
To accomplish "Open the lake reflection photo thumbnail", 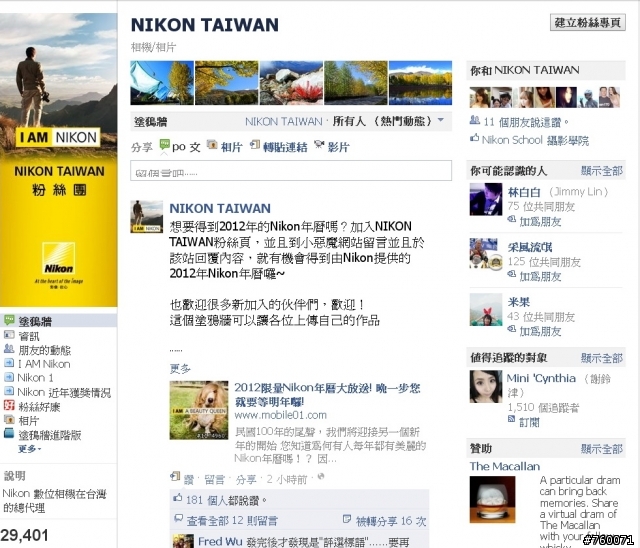I will 420,83.
